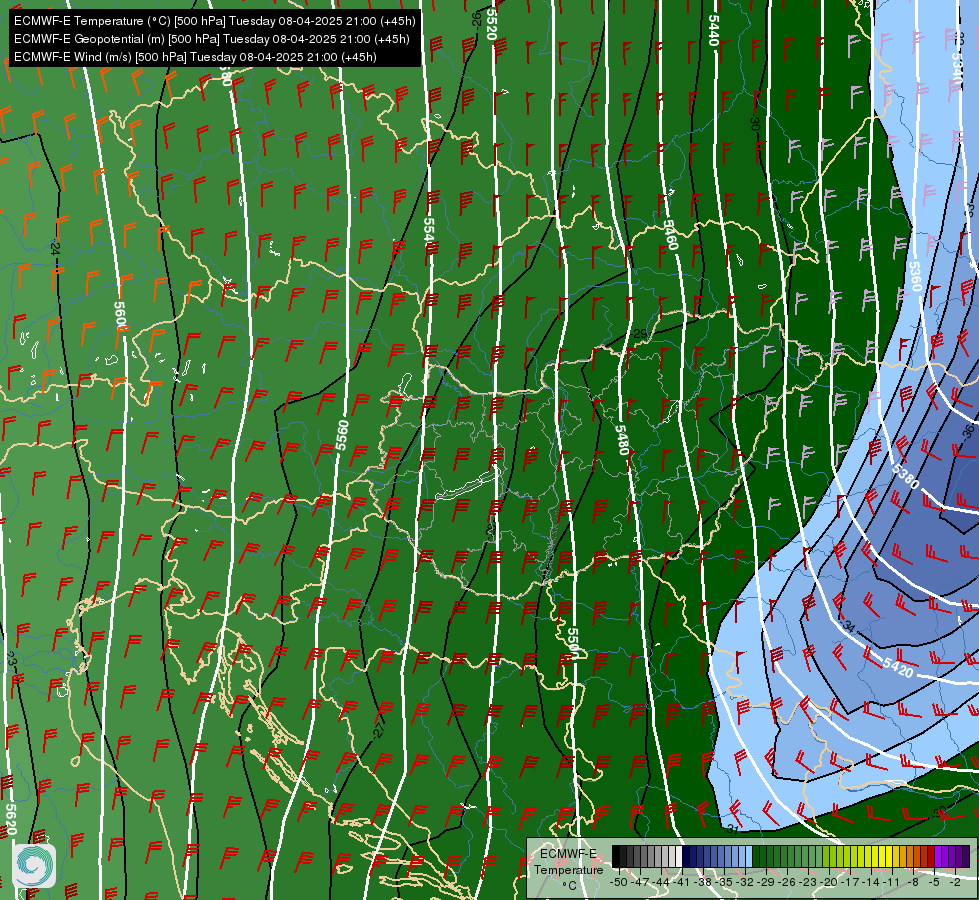Select the ECMWF-E Wind 500 hPa title line

tap(195, 57)
